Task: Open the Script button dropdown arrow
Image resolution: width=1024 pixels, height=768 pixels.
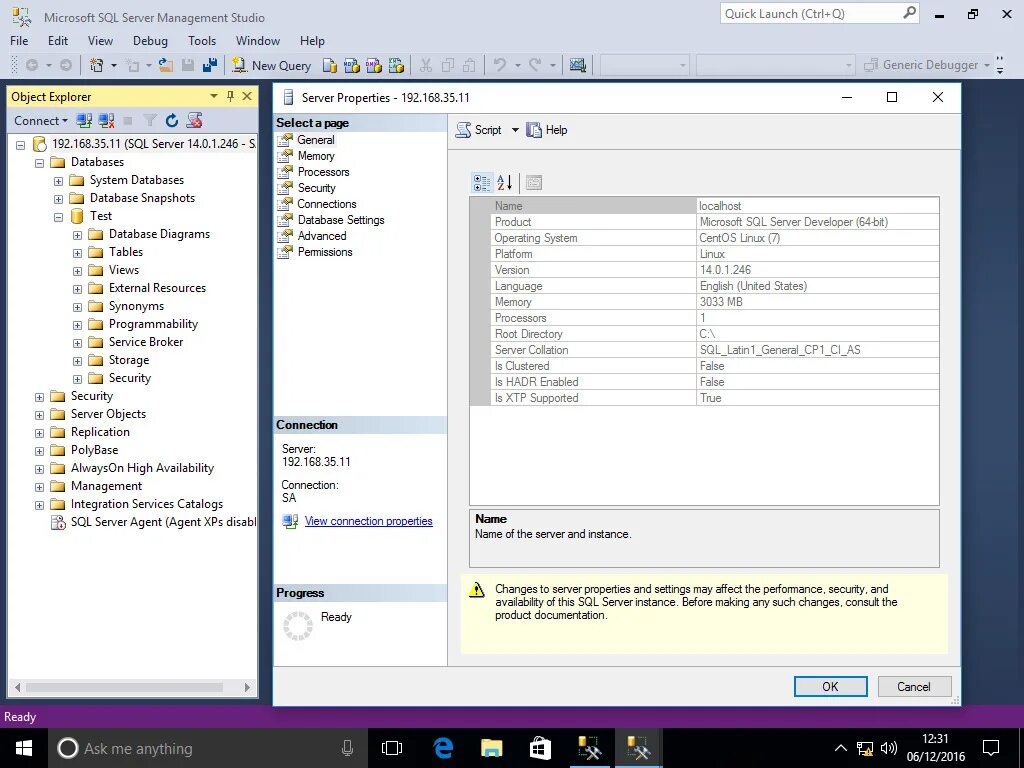Action: [x=515, y=130]
